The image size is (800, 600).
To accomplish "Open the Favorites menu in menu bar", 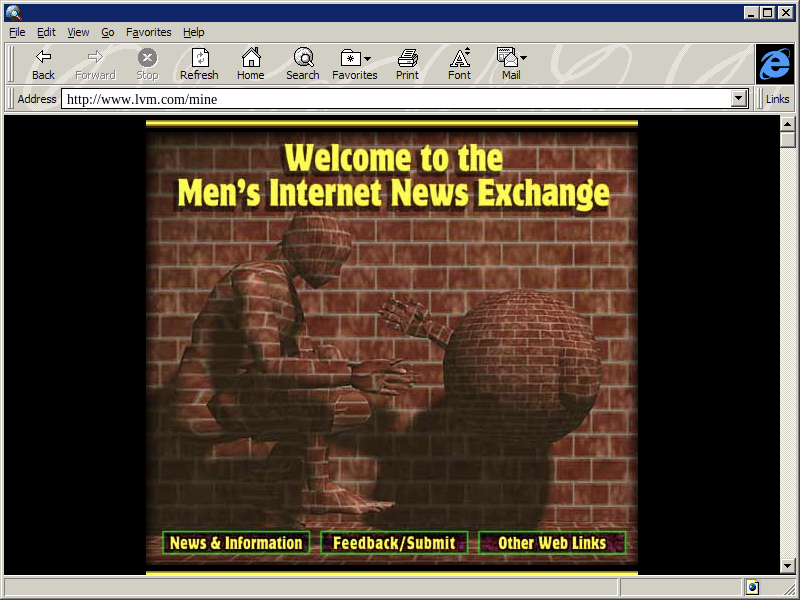I will click(148, 32).
